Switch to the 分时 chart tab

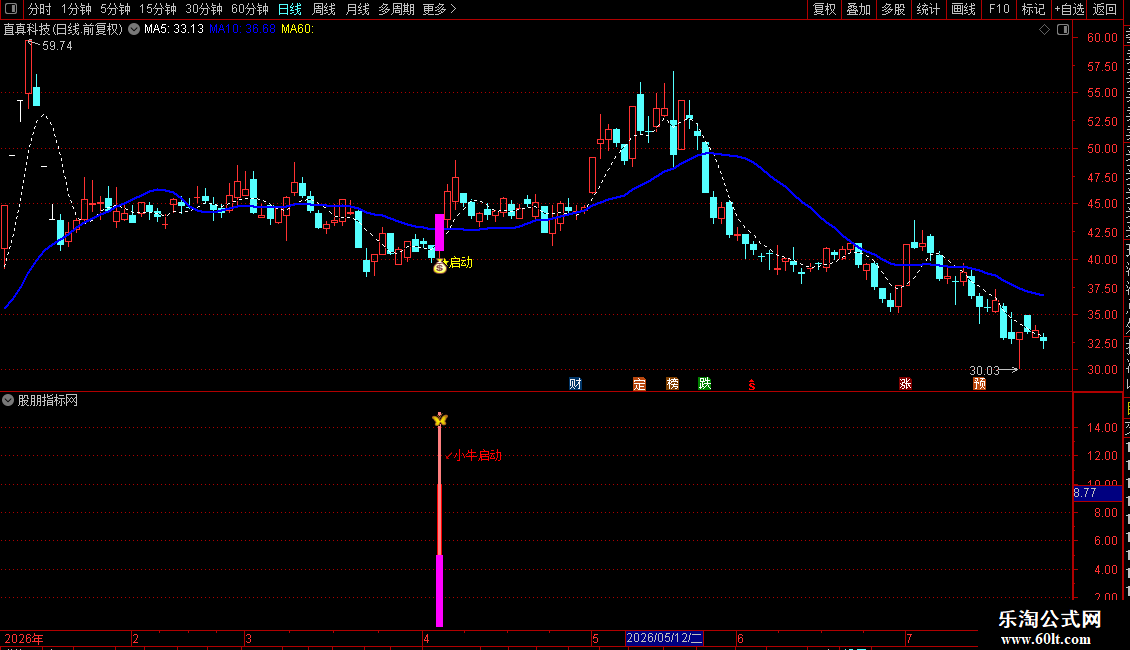[x=40, y=9]
